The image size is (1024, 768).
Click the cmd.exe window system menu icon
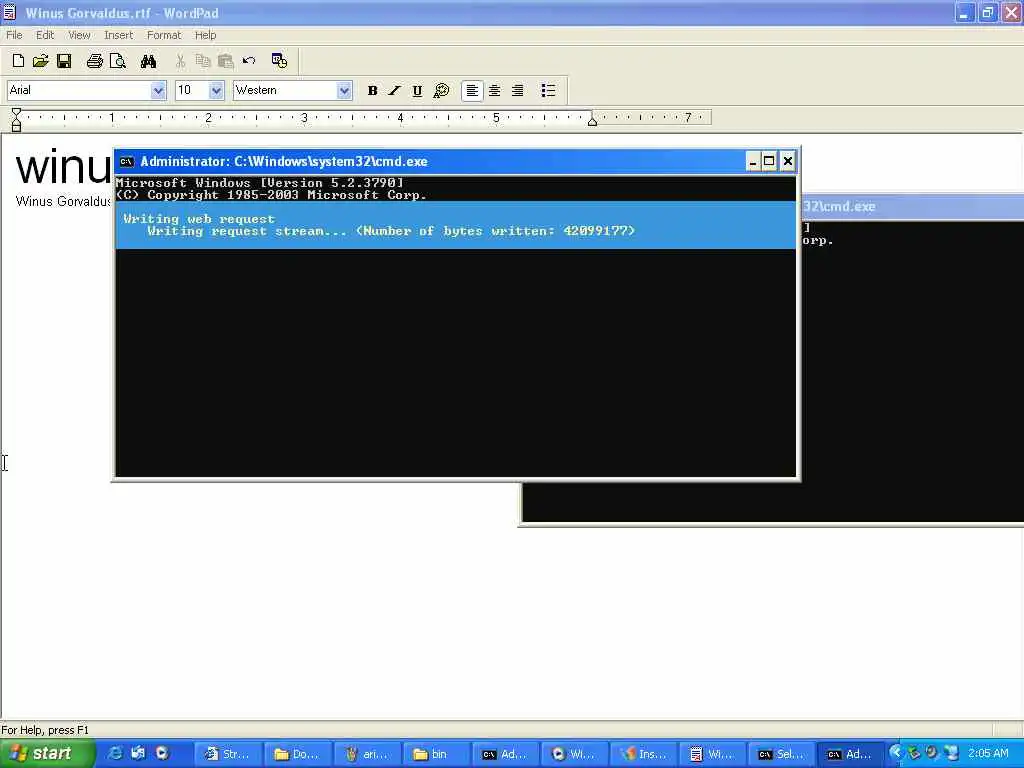pyautogui.click(x=127, y=161)
